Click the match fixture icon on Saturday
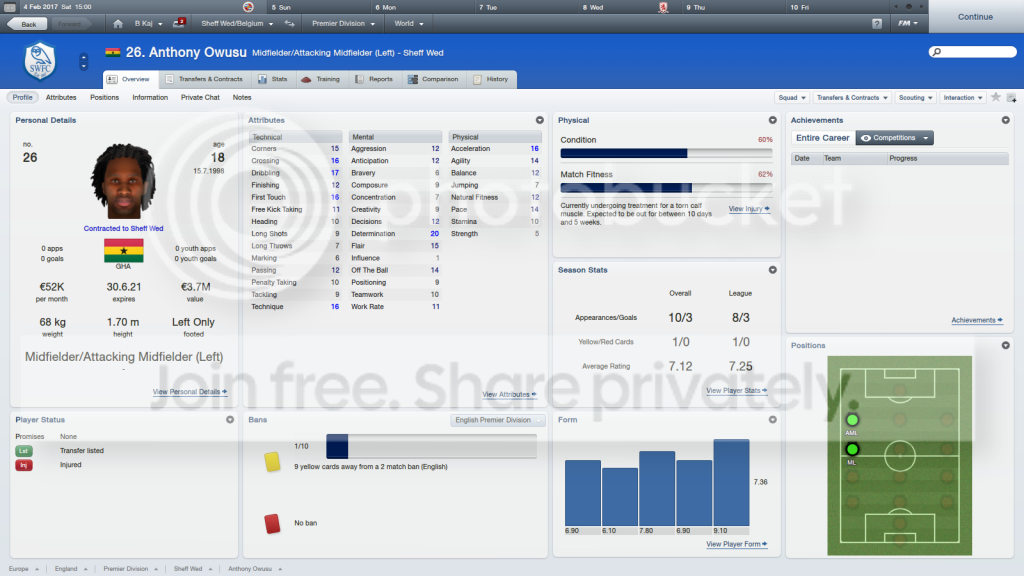The image size is (1024, 576). point(248,7)
